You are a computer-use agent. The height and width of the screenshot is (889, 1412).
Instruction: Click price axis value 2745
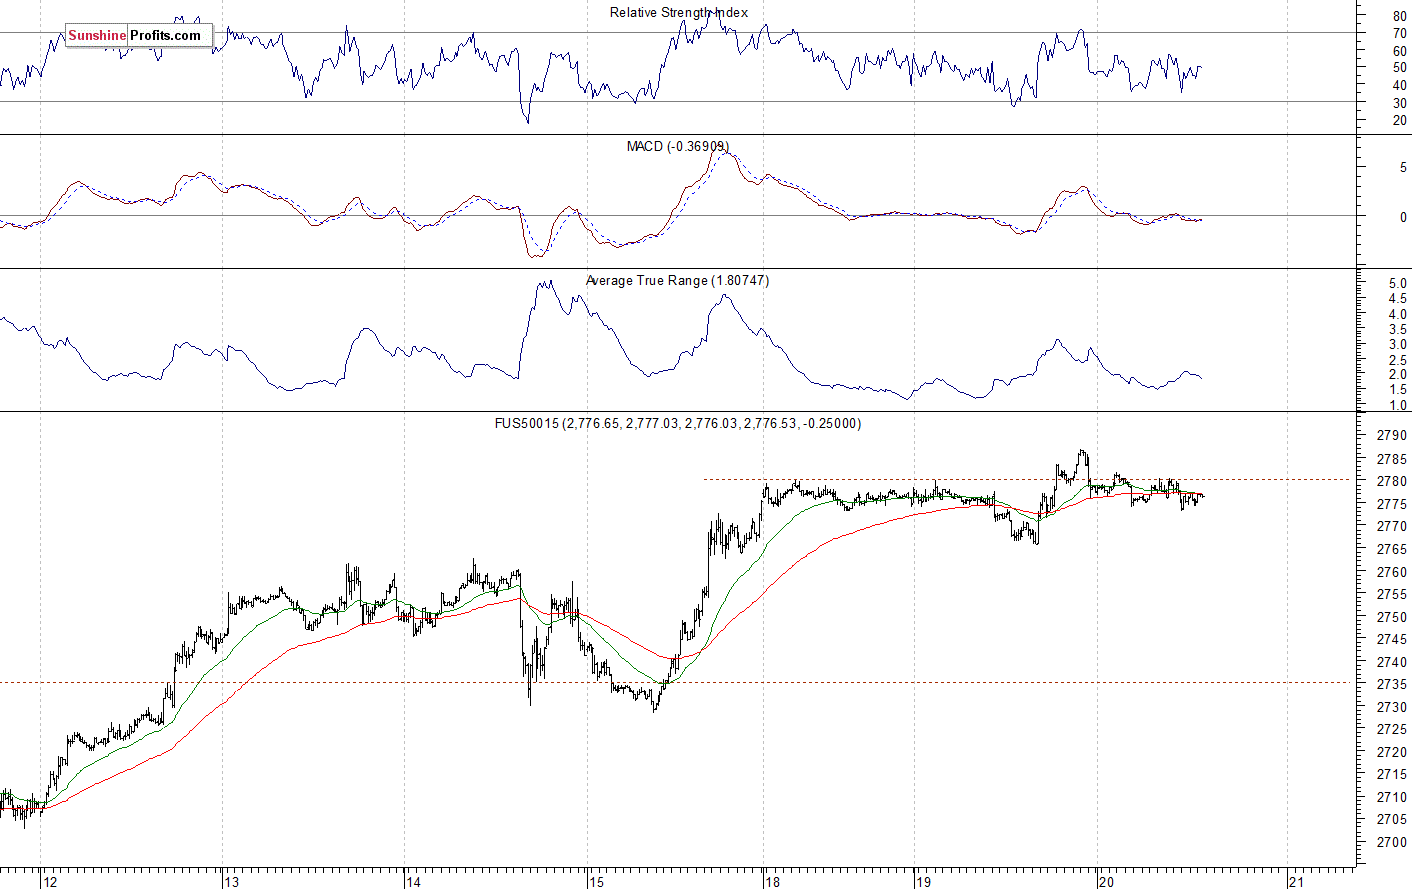1392,640
